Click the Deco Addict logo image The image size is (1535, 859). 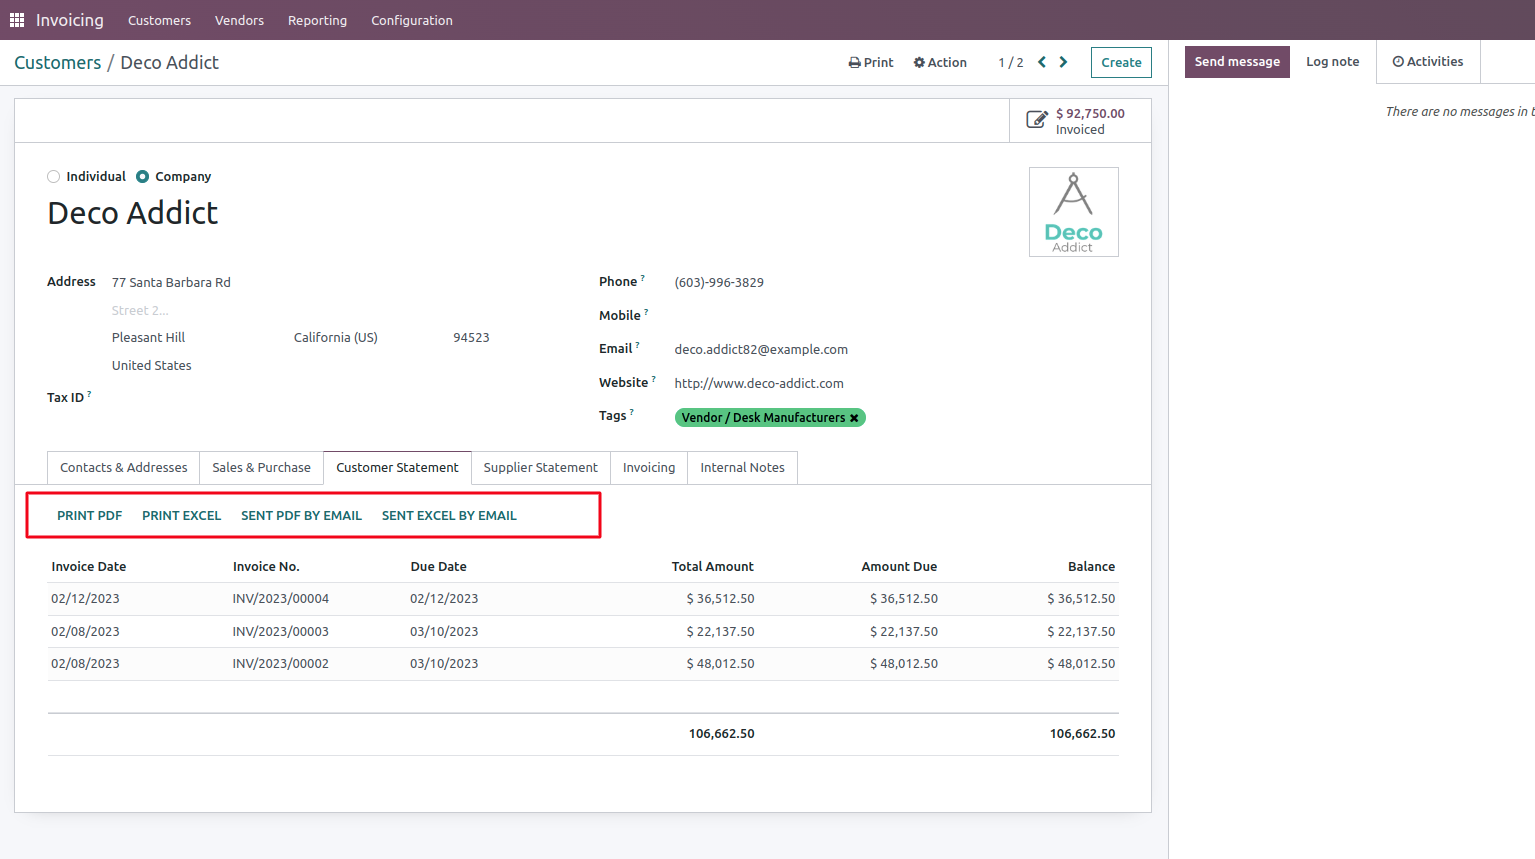click(x=1073, y=212)
